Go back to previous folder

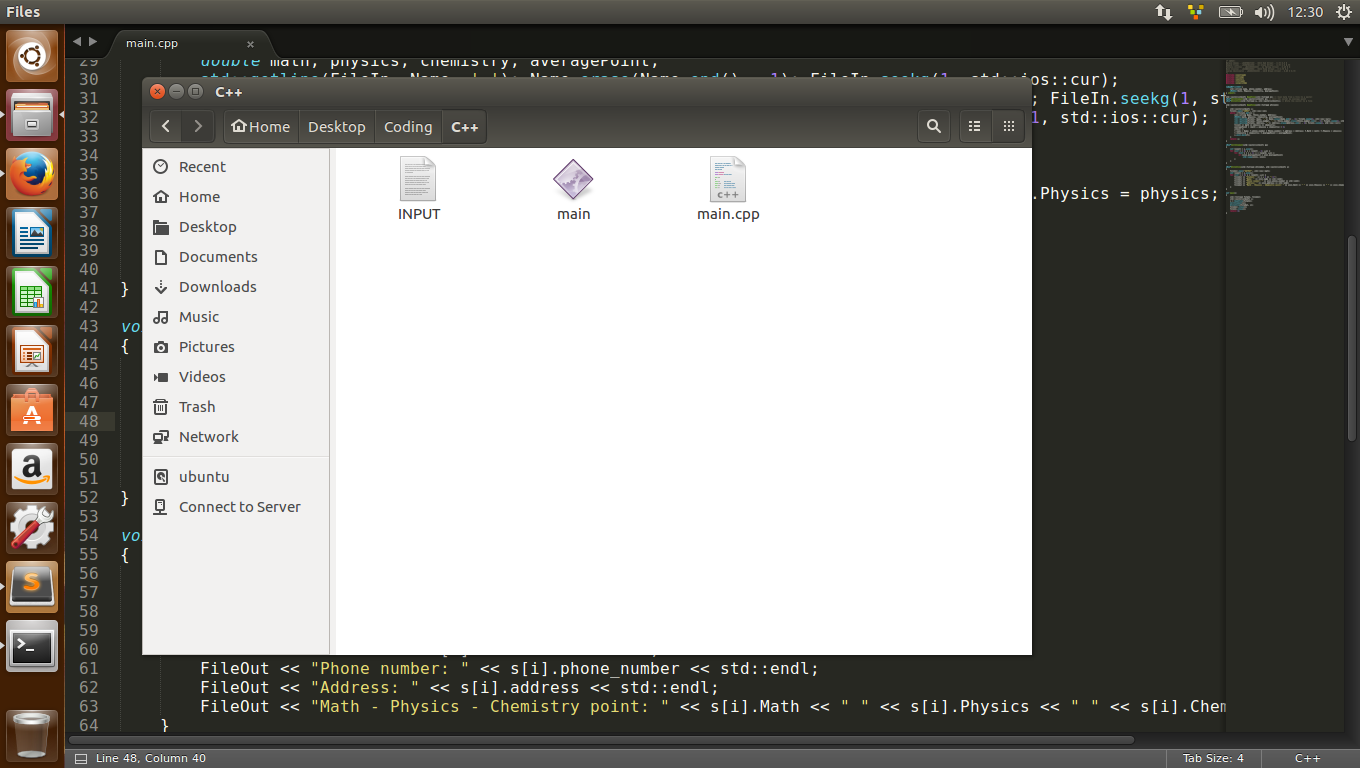pos(166,127)
